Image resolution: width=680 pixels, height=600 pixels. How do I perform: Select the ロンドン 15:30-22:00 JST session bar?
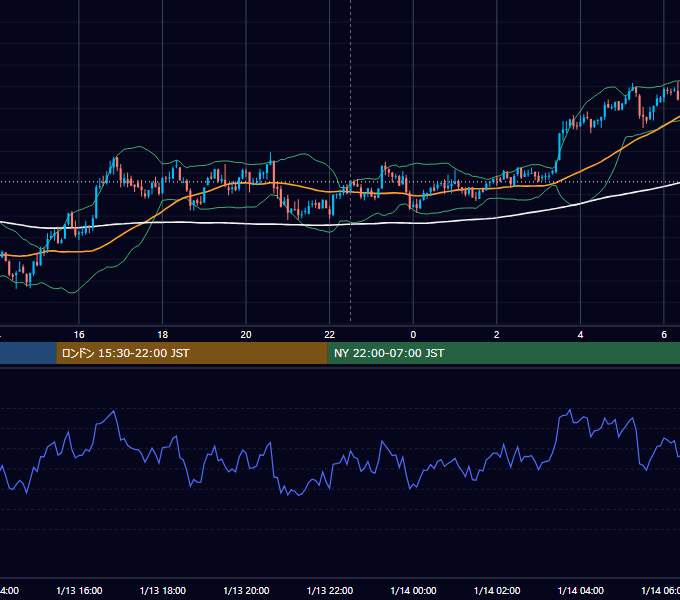pyautogui.click(x=192, y=353)
